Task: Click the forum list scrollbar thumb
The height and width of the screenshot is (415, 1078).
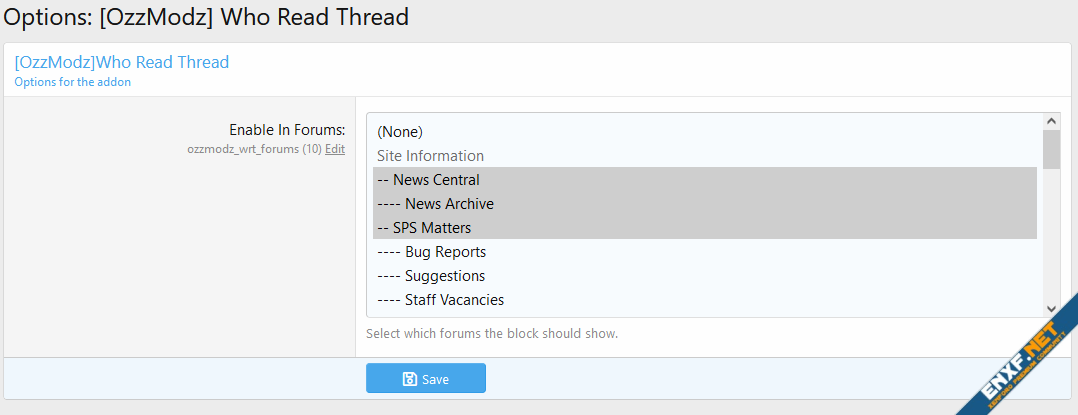Action: click(x=1051, y=149)
